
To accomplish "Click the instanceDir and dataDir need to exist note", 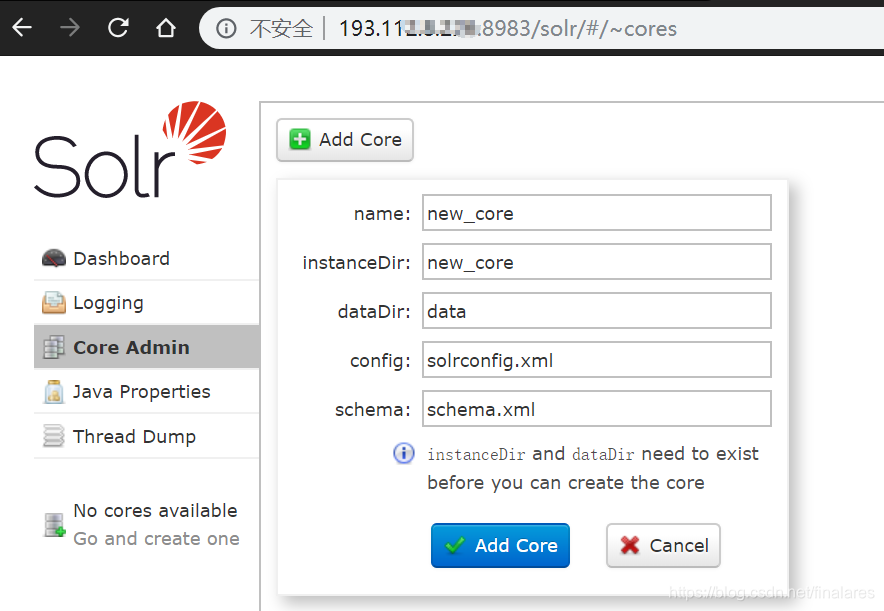I will 593,468.
